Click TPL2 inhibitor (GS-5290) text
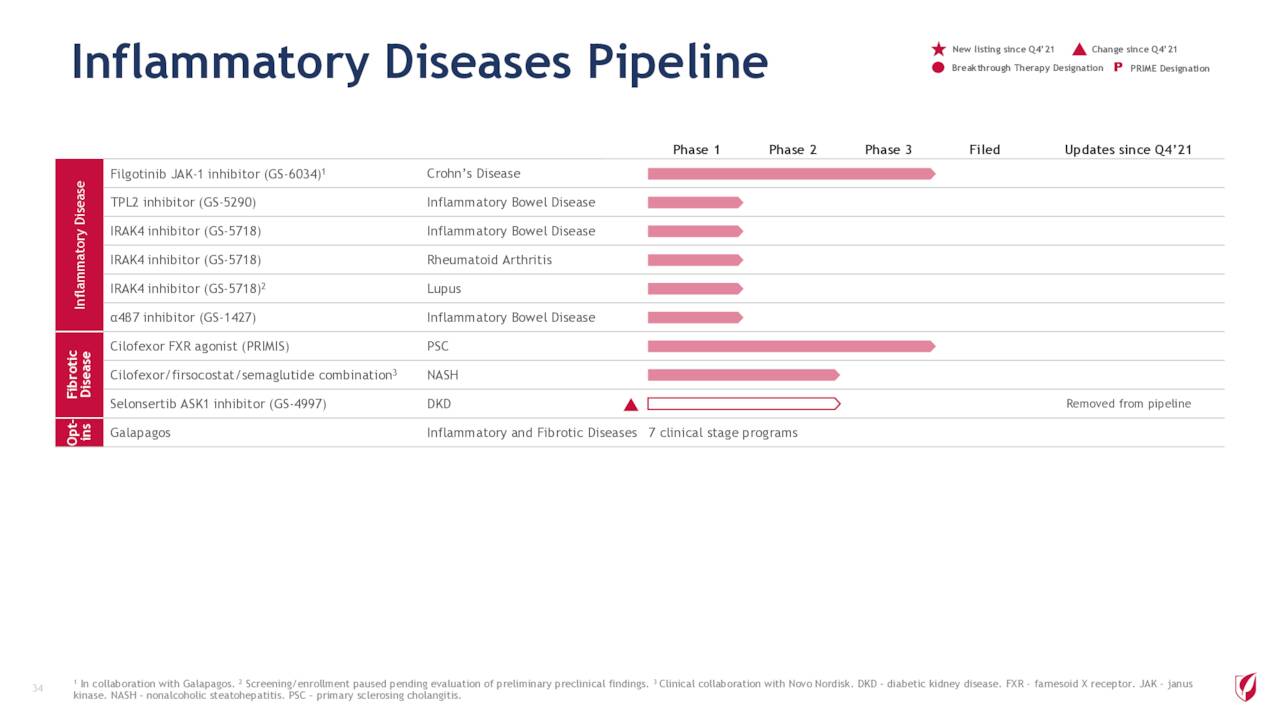 tap(183, 203)
